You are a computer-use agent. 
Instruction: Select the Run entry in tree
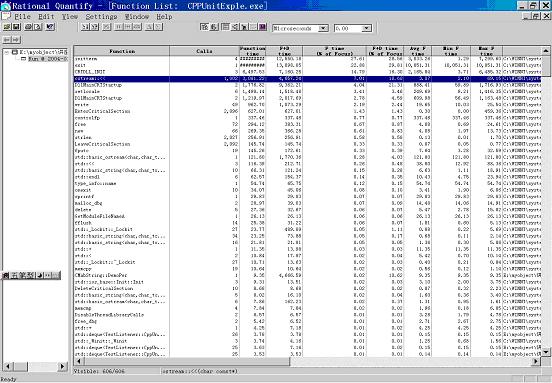[47, 59]
